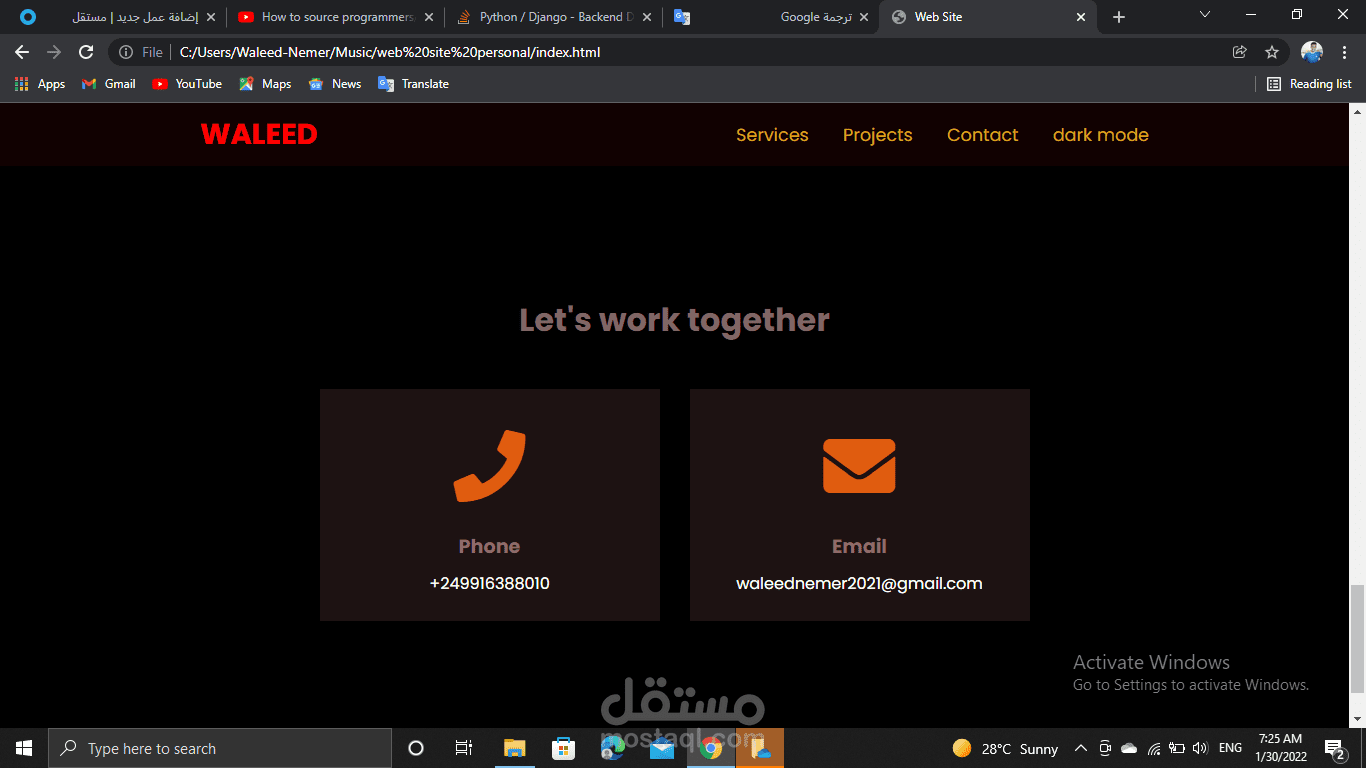Image resolution: width=1366 pixels, height=768 pixels.
Task: Open the Meet Now tray icon
Action: point(1105,748)
